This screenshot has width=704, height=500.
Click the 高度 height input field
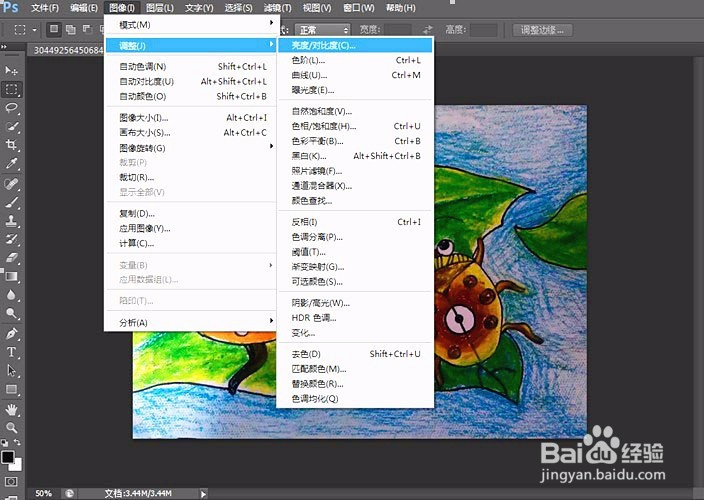click(484, 30)
